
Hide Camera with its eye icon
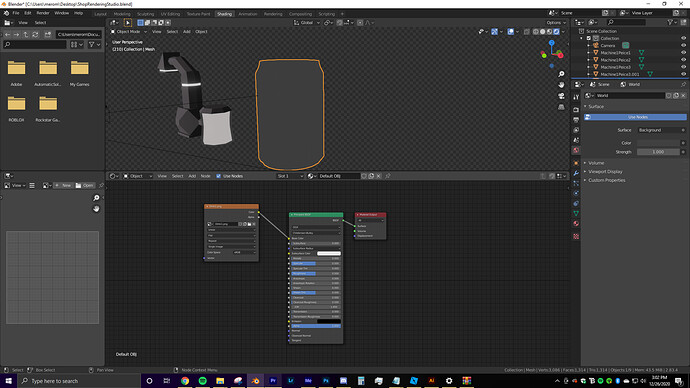683,45
